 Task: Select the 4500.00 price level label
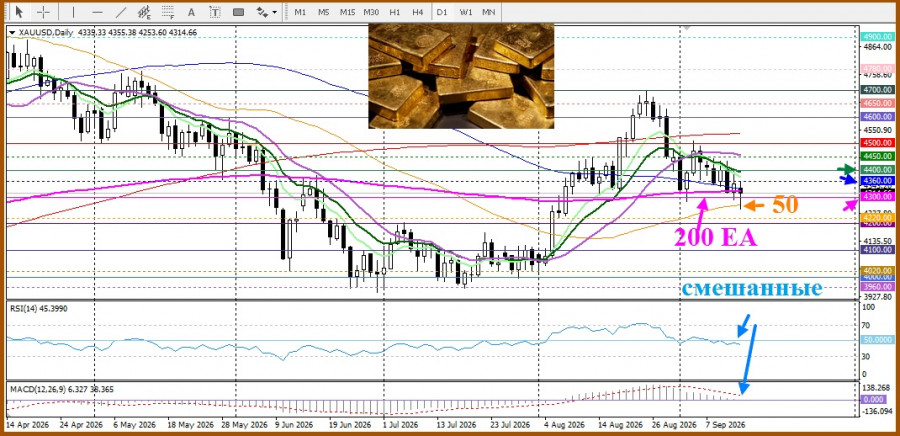pos(878,143)
